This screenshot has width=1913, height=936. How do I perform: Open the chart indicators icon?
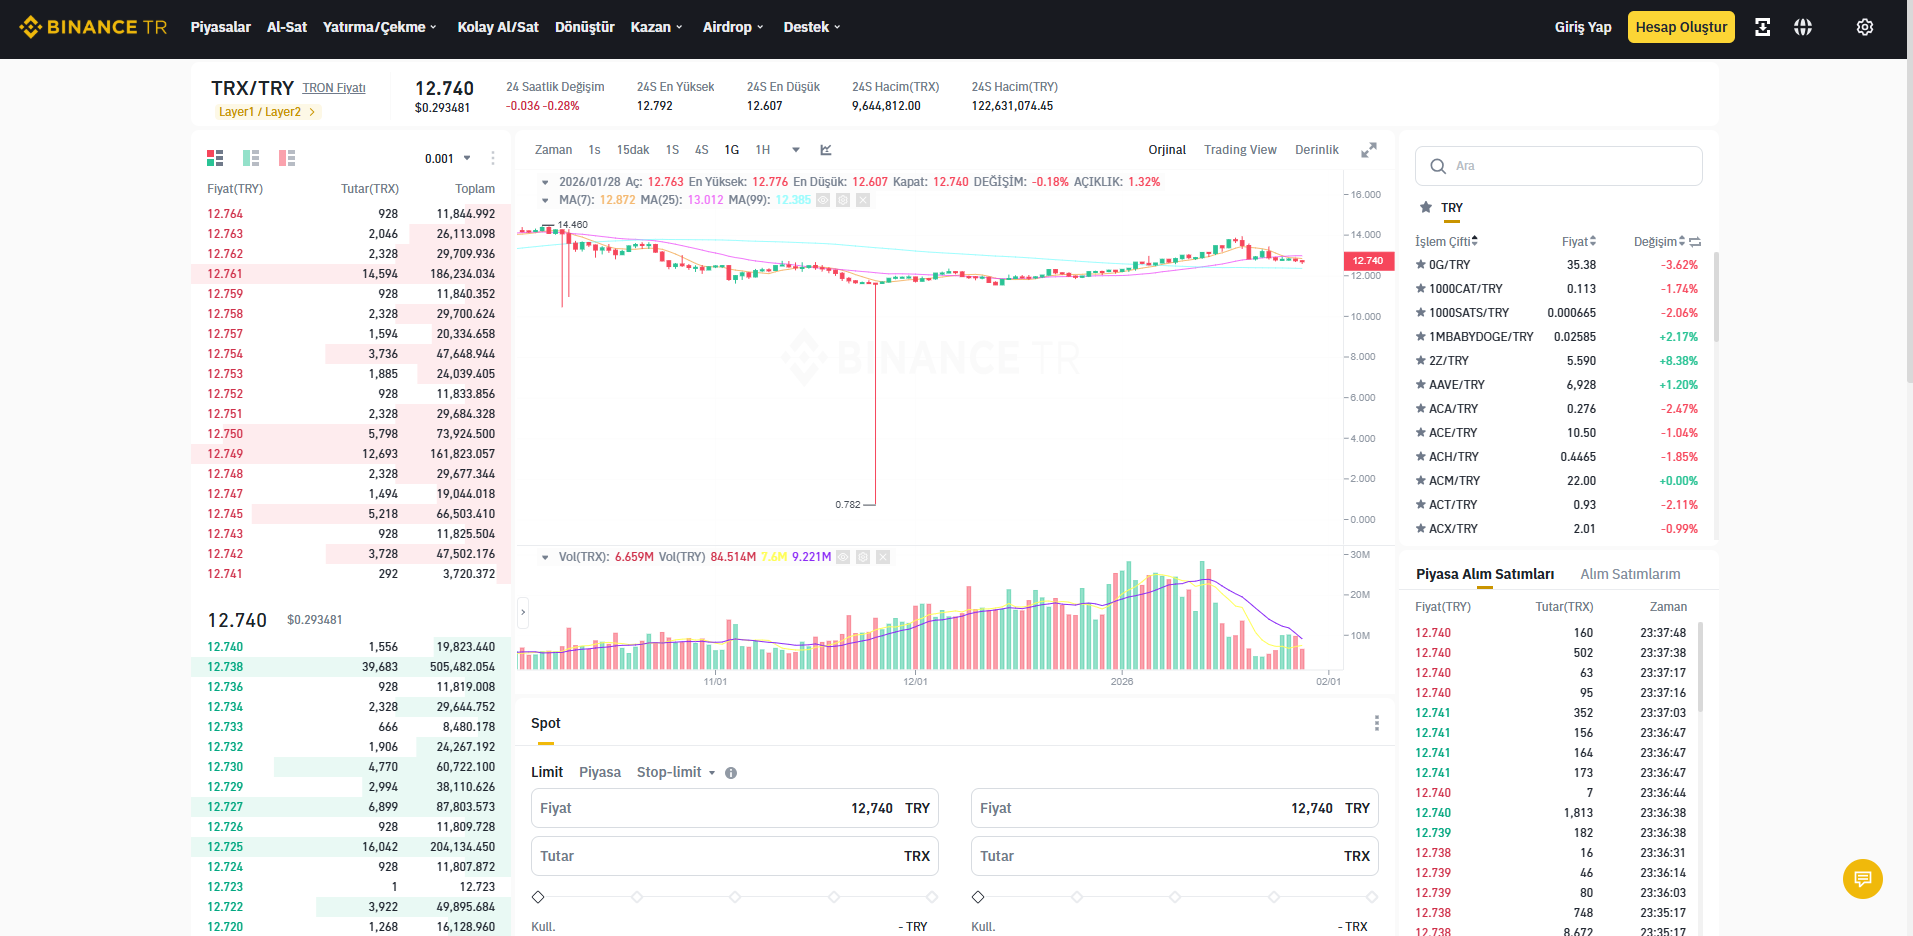point(826,150)
